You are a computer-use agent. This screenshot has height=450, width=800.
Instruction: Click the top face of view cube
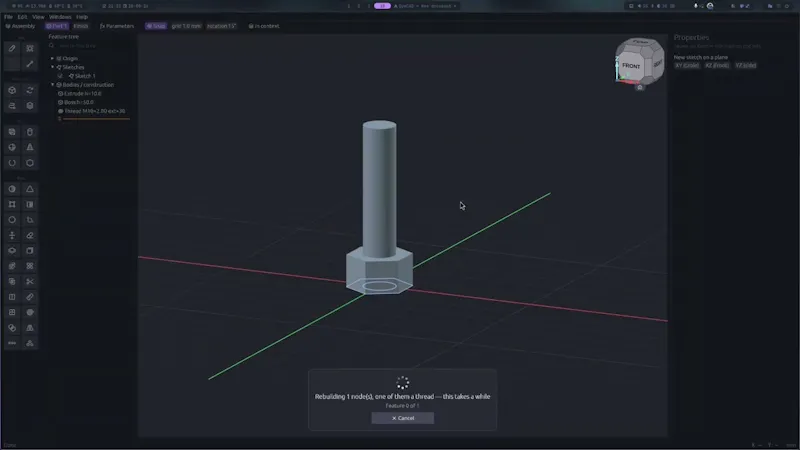640,42
